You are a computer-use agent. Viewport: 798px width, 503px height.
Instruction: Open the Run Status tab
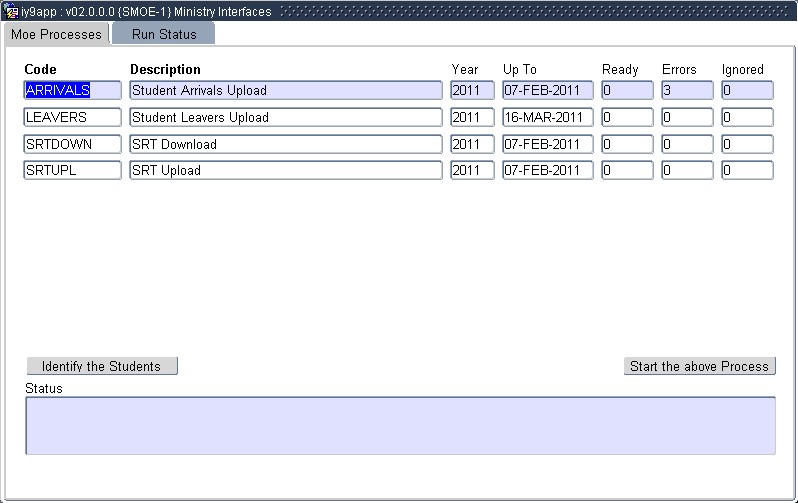tap(163, 34)
